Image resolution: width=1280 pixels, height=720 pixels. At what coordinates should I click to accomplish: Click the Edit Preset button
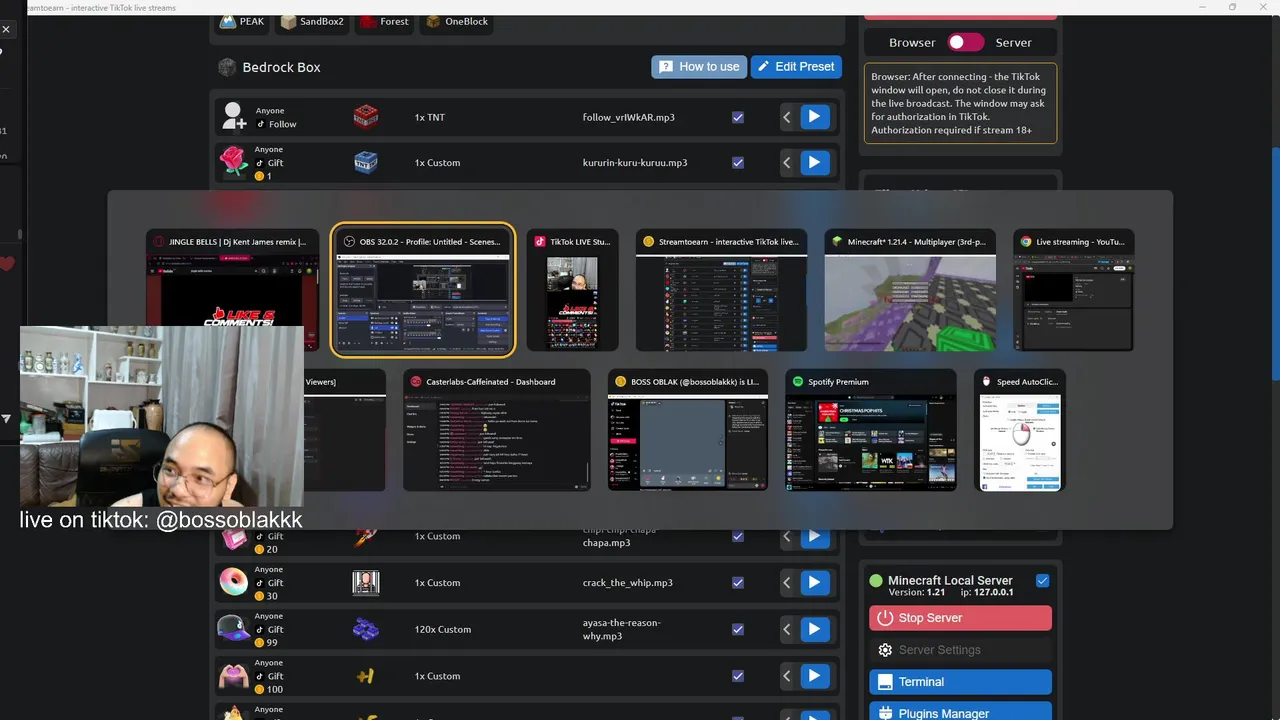pos(796,66)
